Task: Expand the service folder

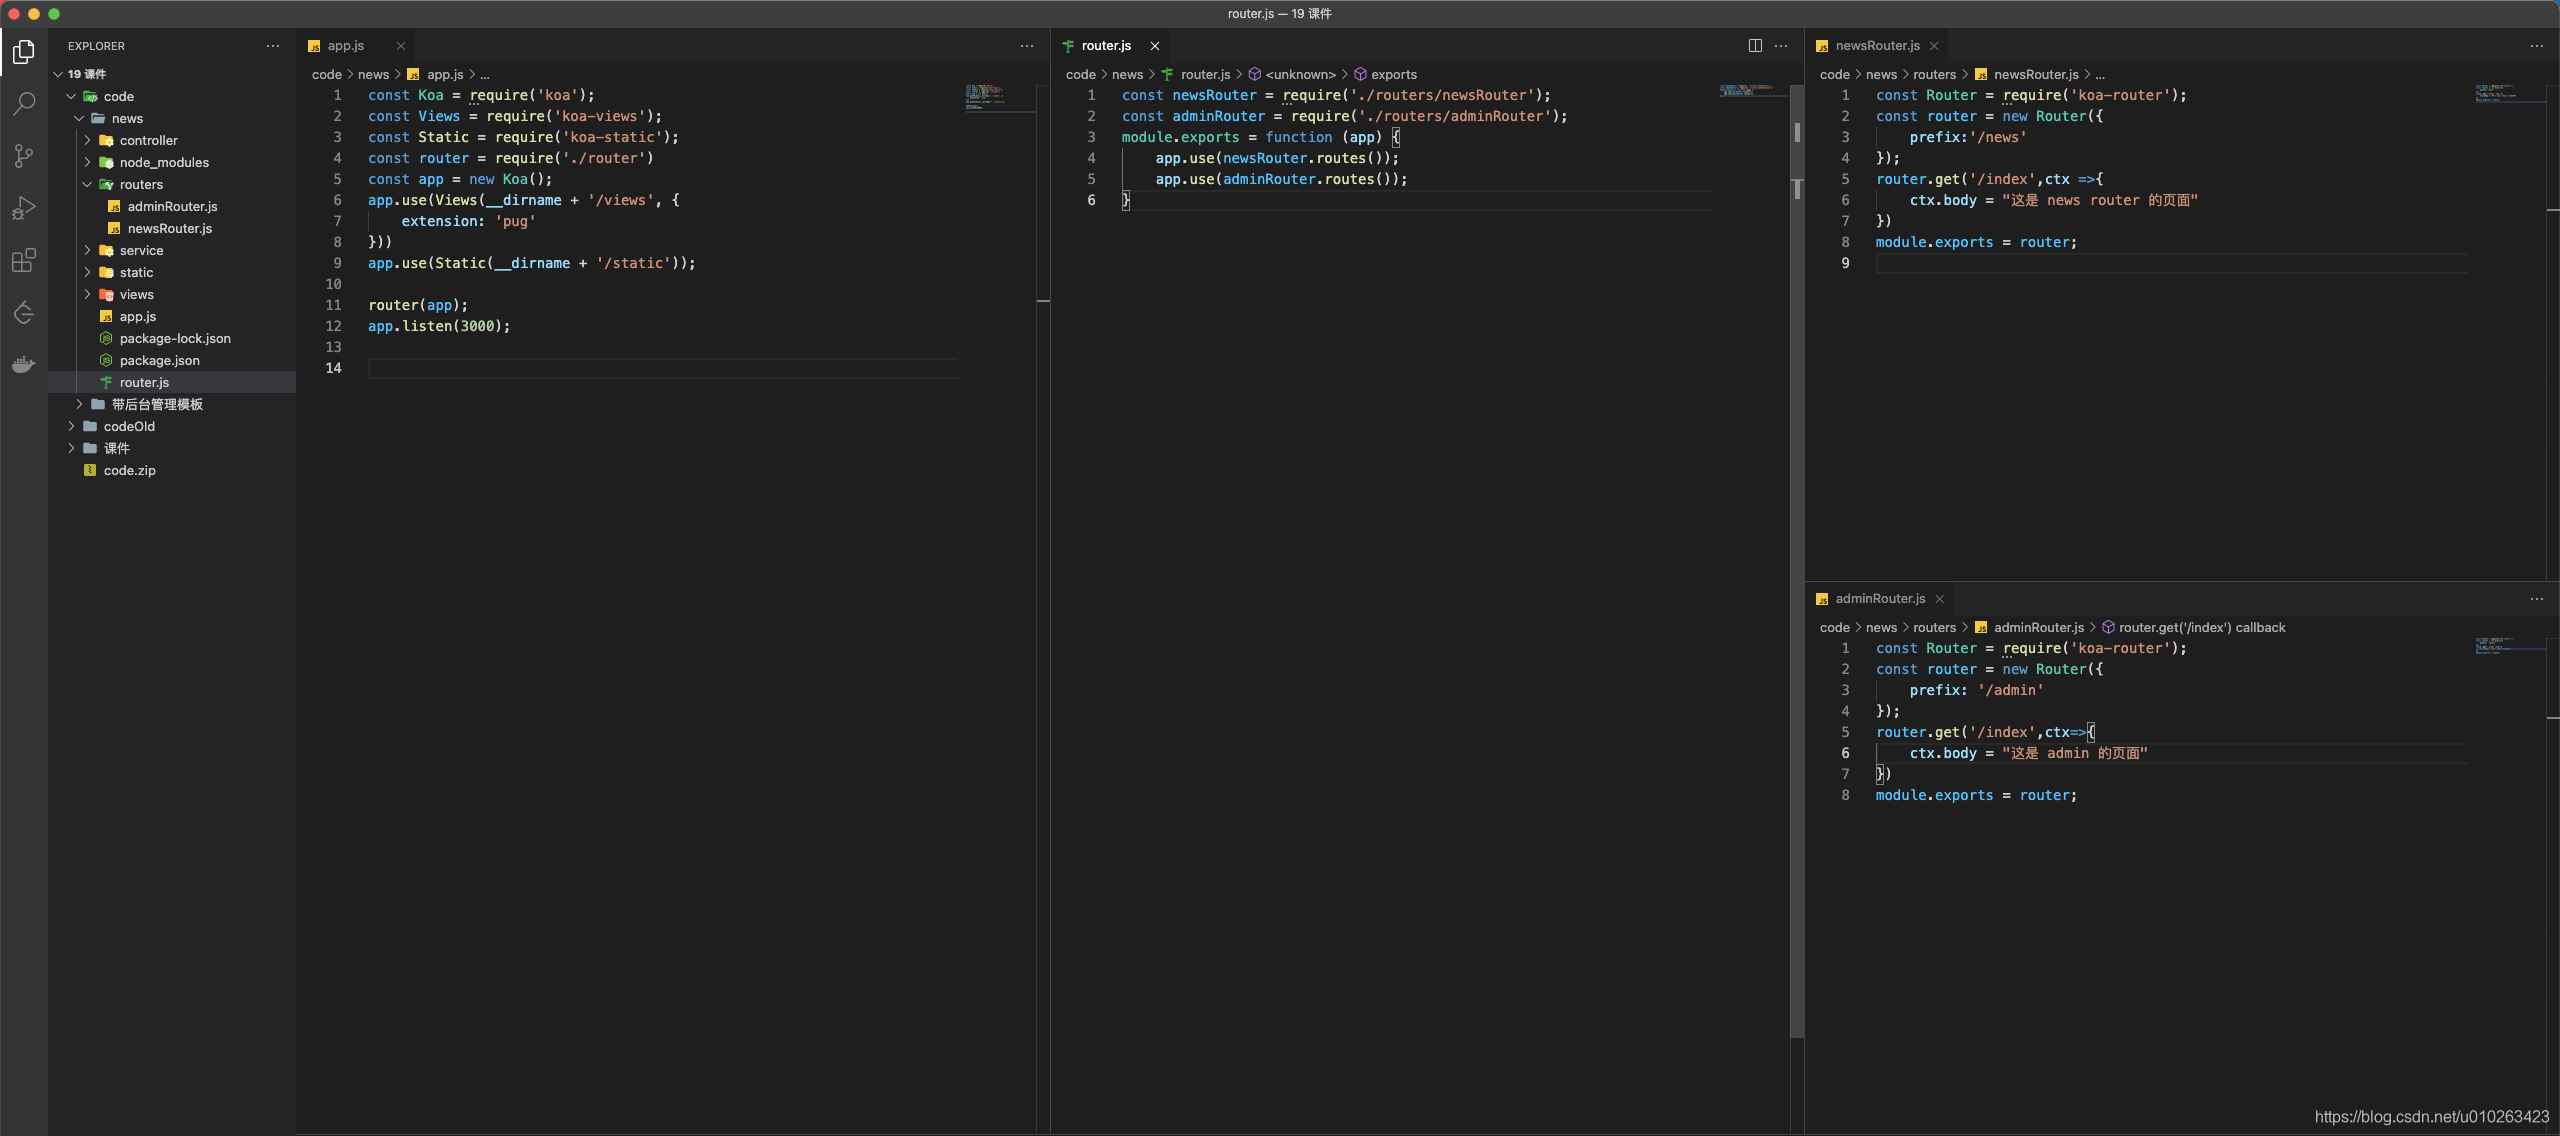Action: pos(172,250)
